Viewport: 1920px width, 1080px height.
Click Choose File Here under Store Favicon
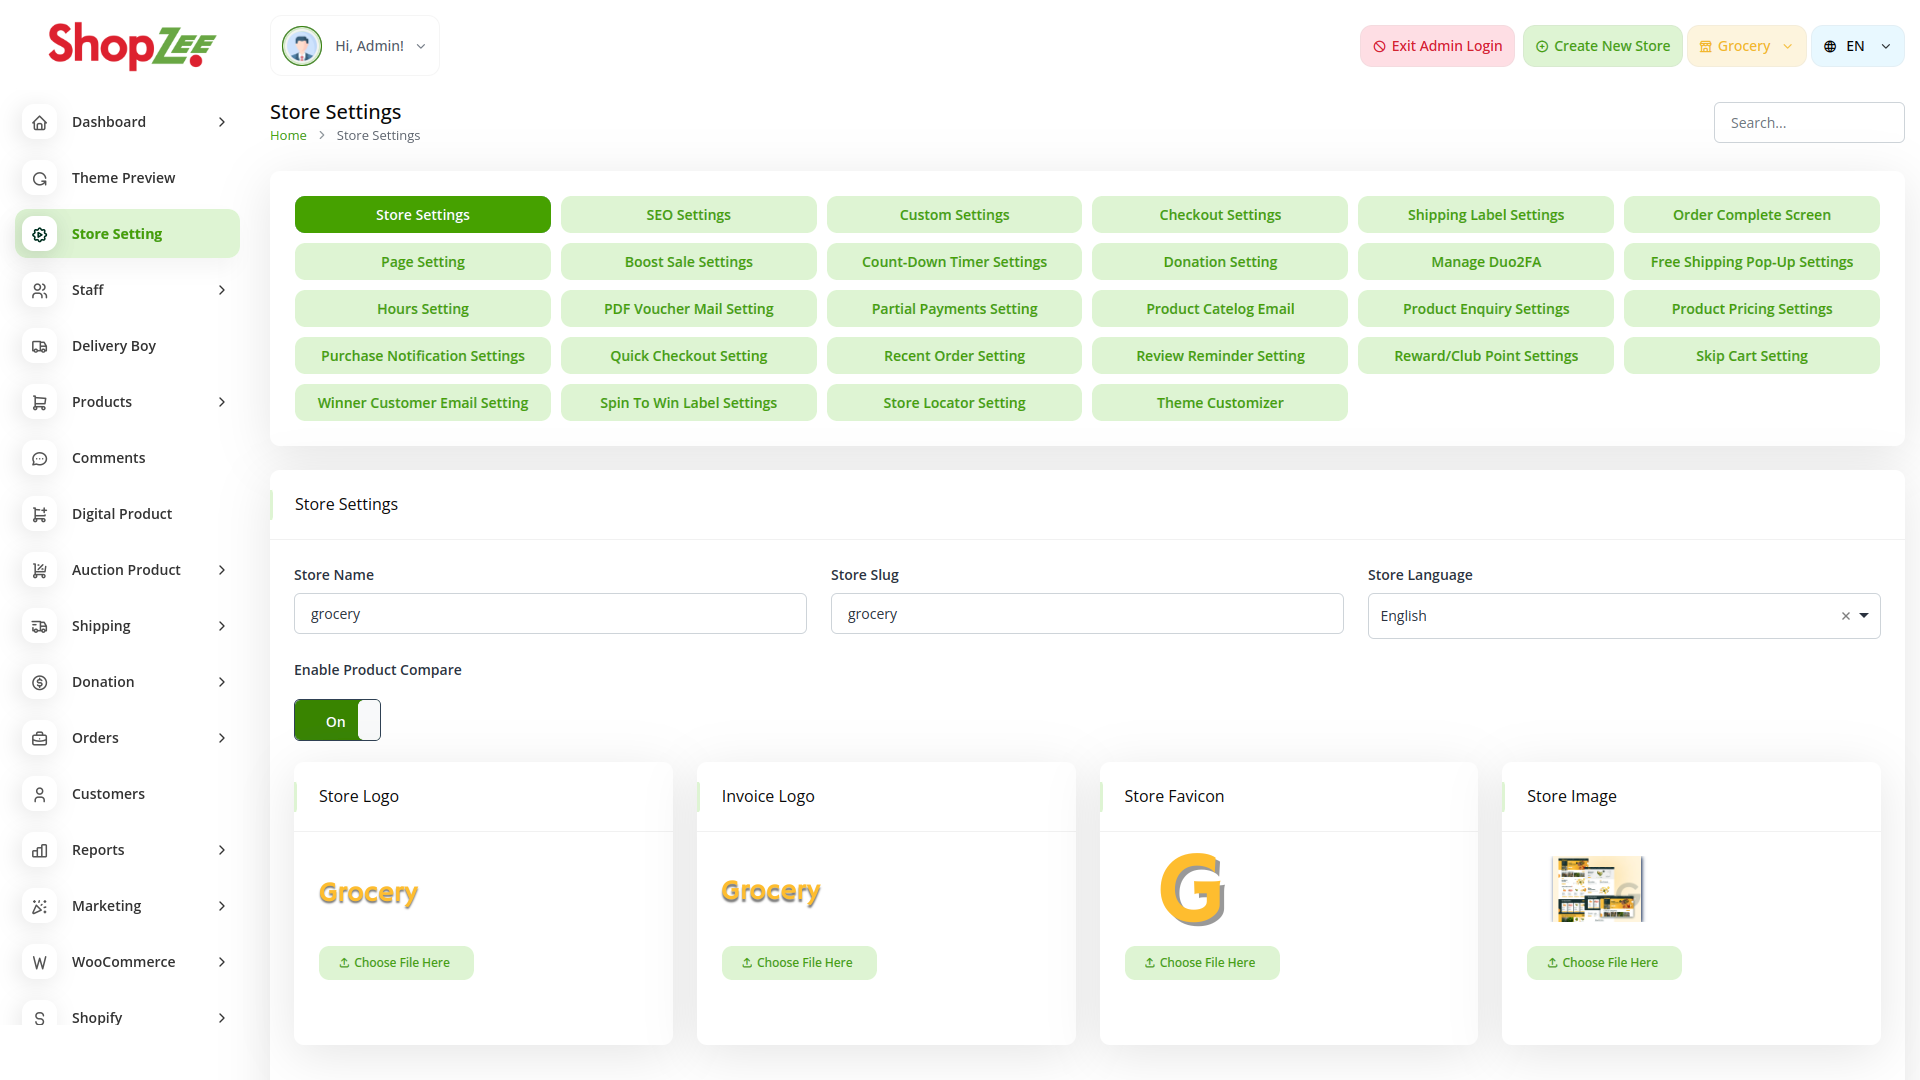click(1201, 963)
